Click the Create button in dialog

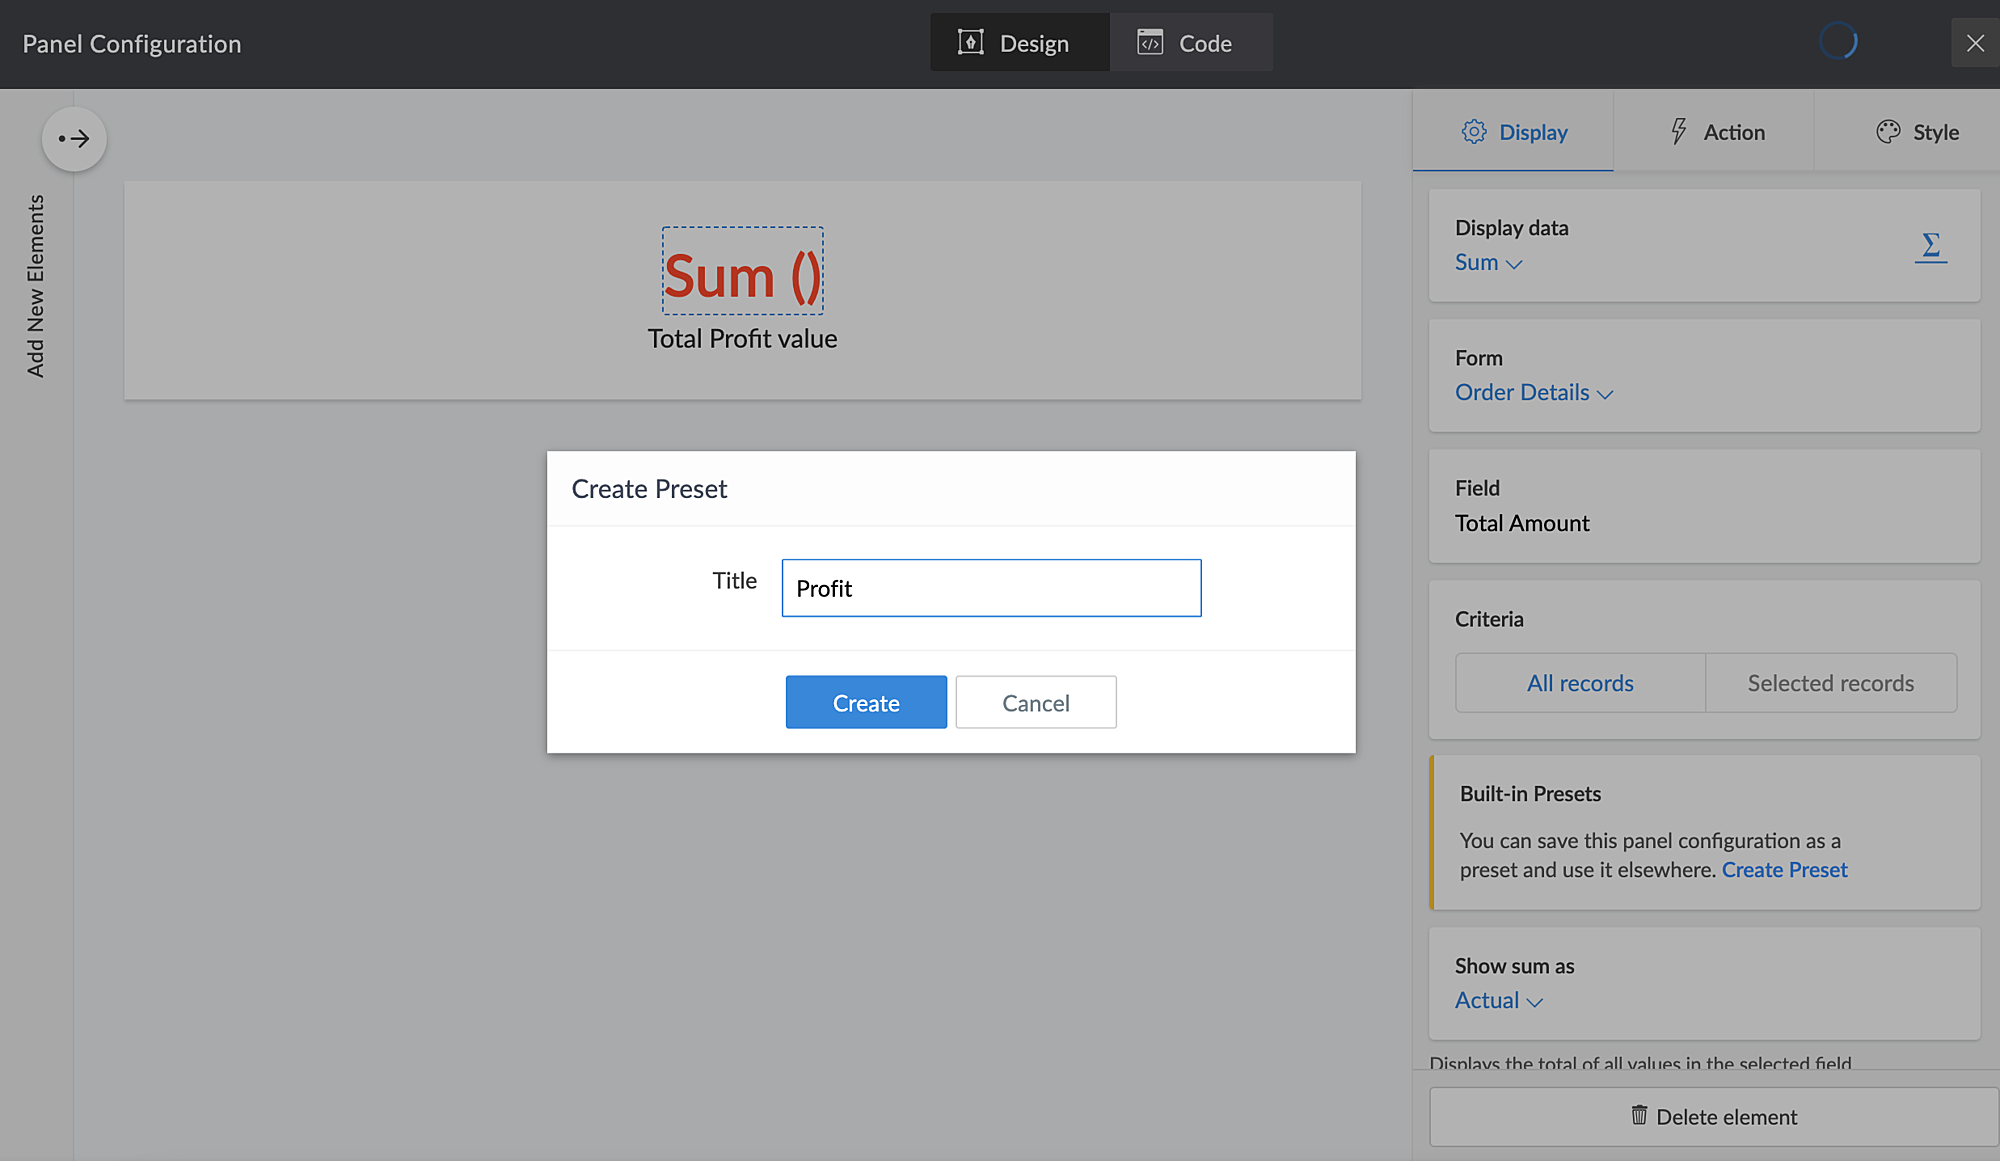[x=866, y=702]
